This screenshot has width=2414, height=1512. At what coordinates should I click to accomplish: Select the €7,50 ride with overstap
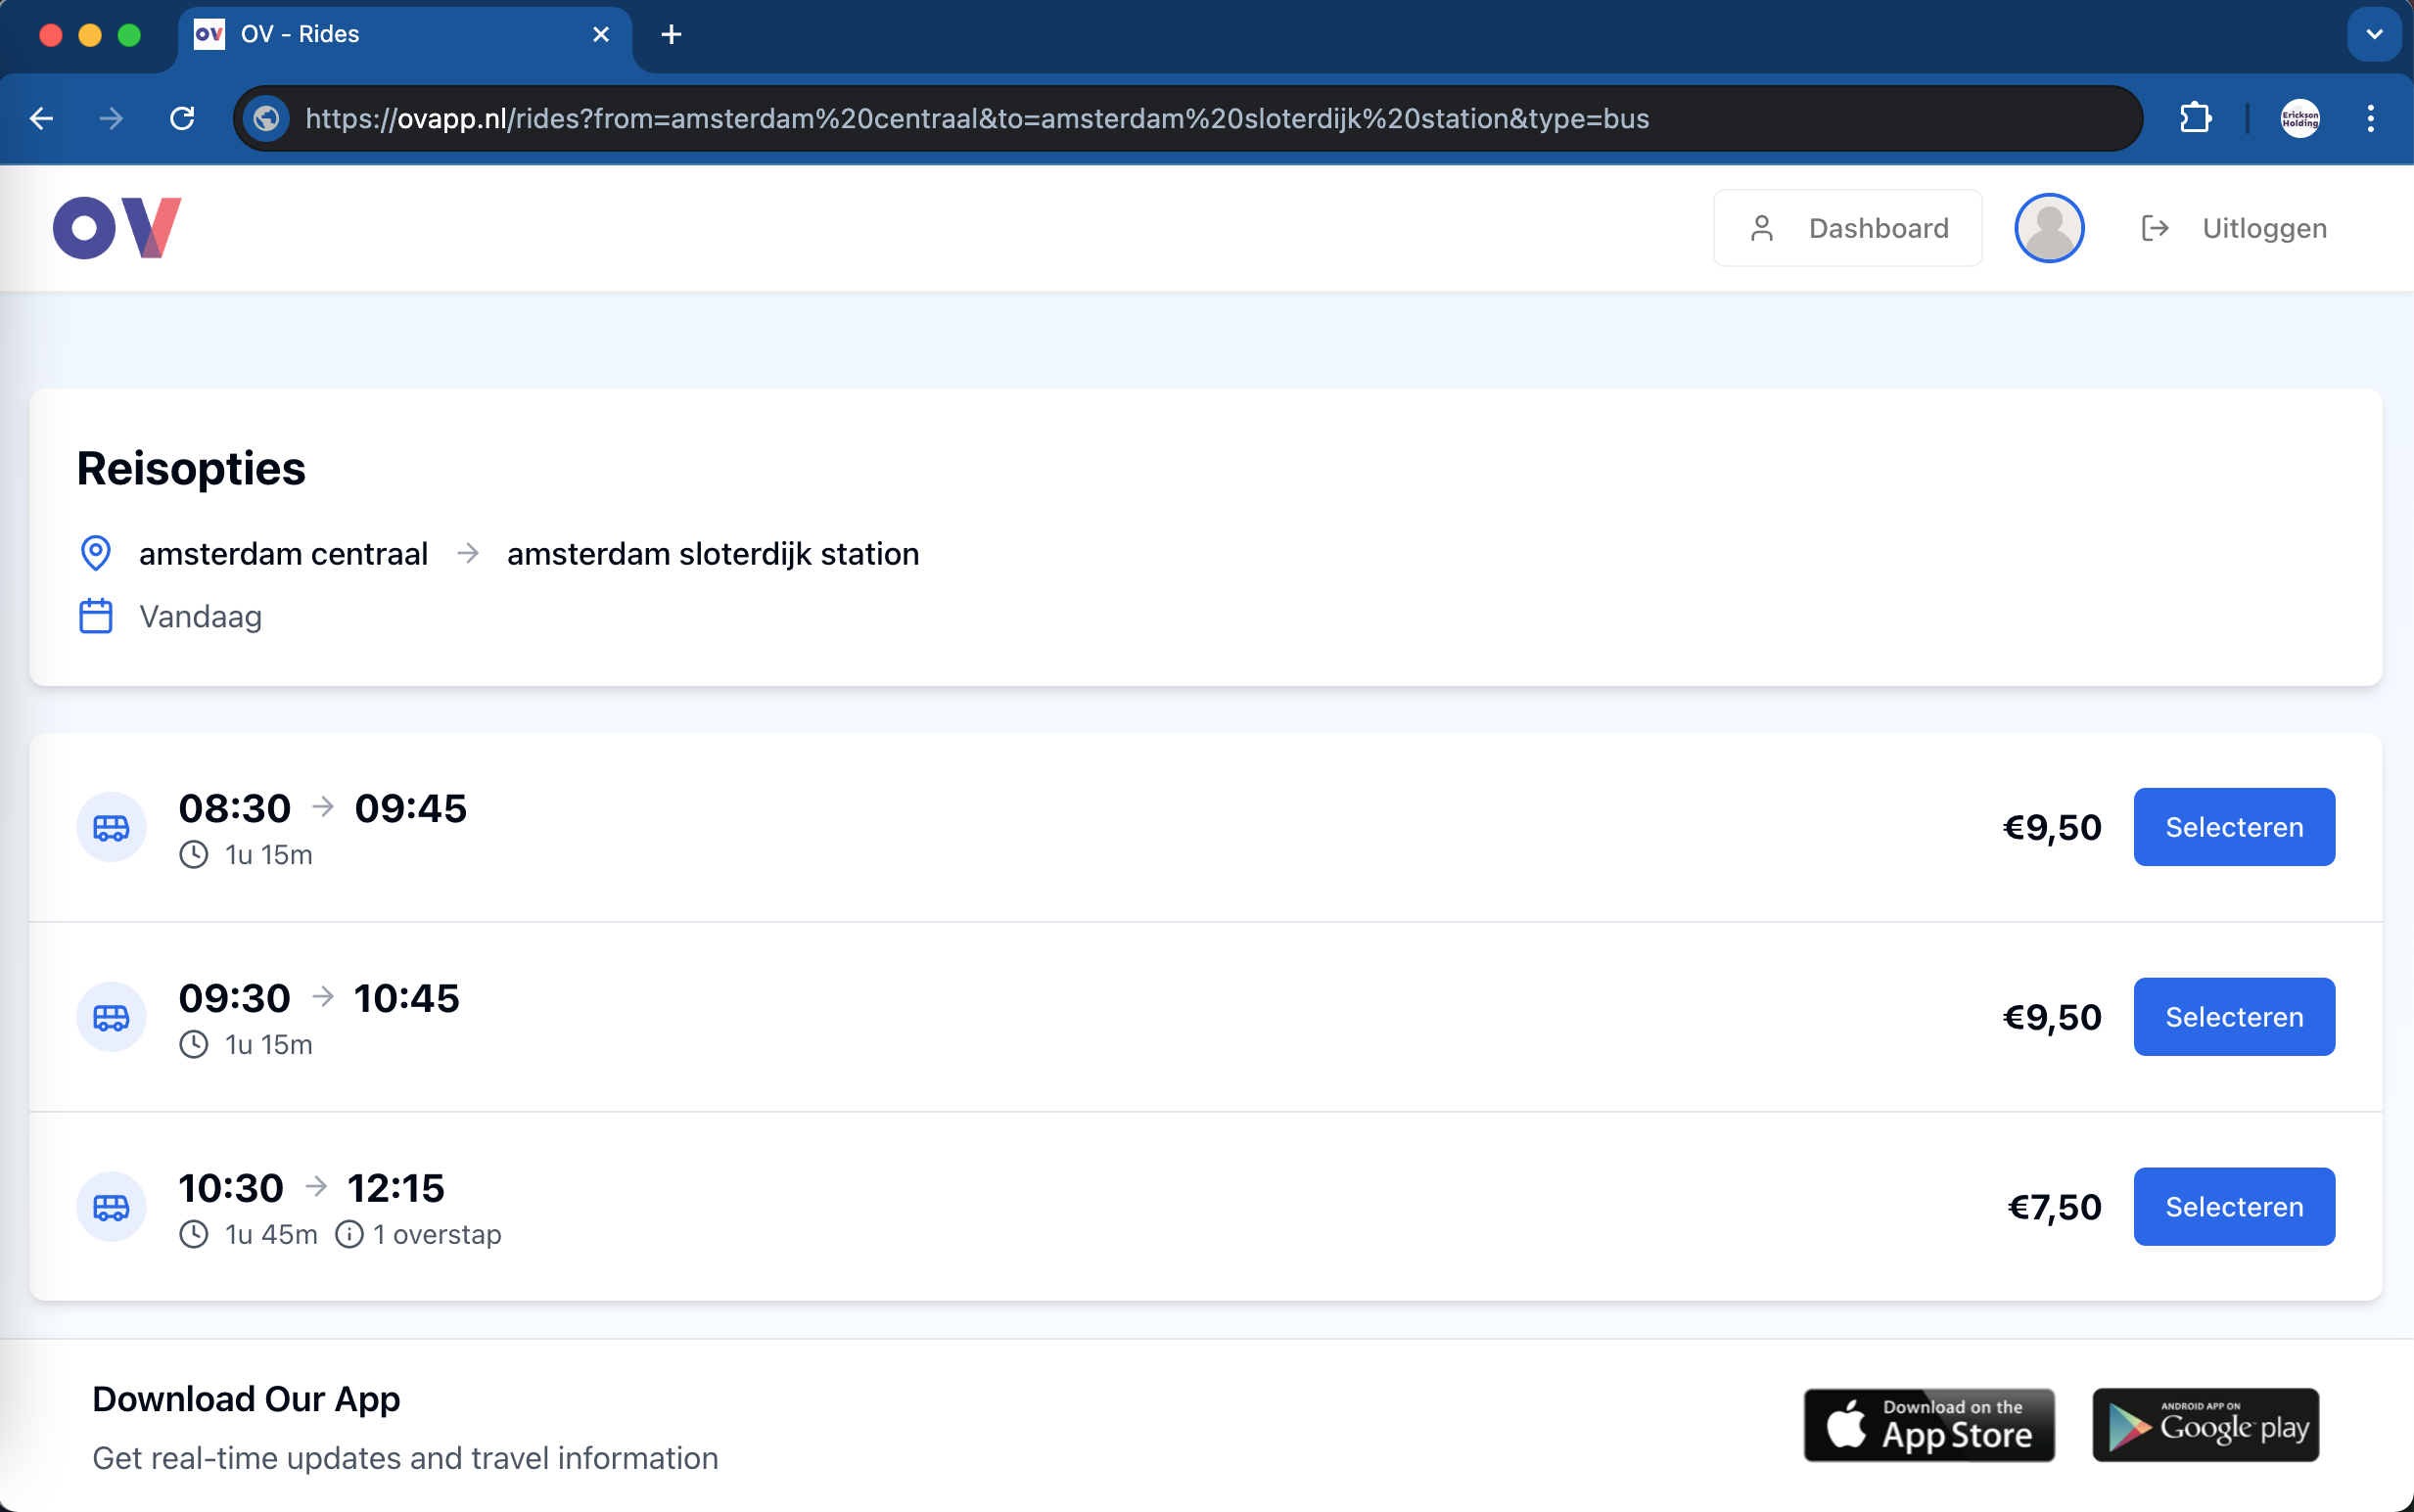click(x=2233, y=1206)
